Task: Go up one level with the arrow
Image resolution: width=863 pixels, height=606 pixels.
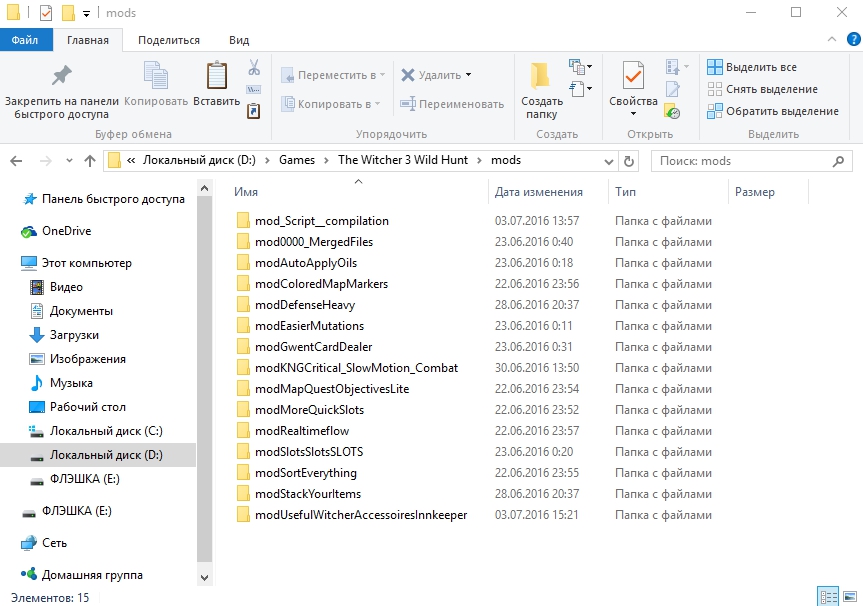Action: (90, 160)
